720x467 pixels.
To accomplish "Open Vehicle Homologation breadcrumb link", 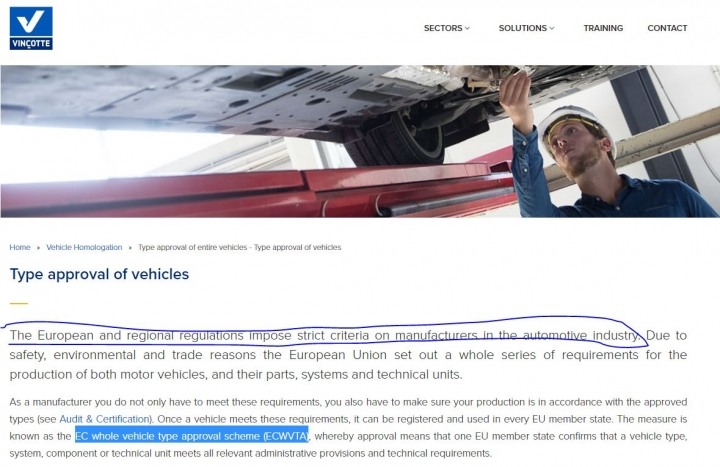I will (x=84, y=248).
